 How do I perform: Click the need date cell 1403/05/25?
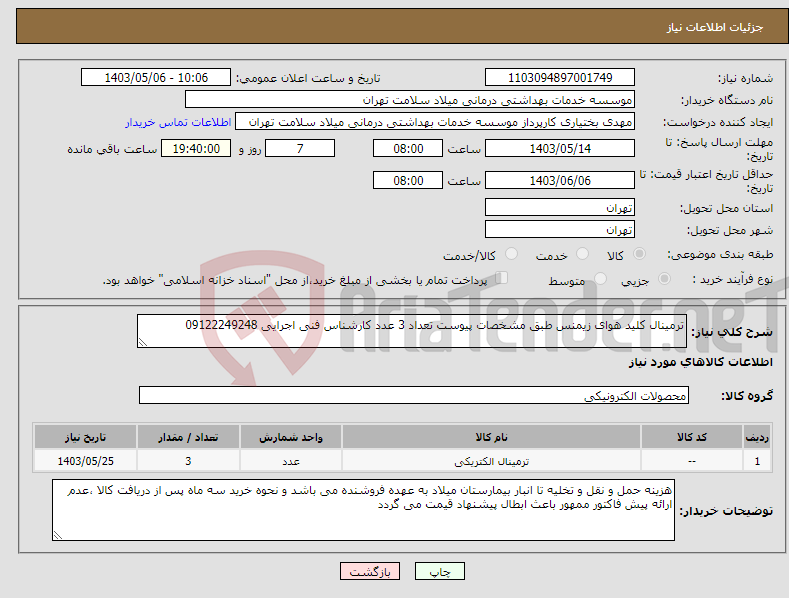coord(86,461)
